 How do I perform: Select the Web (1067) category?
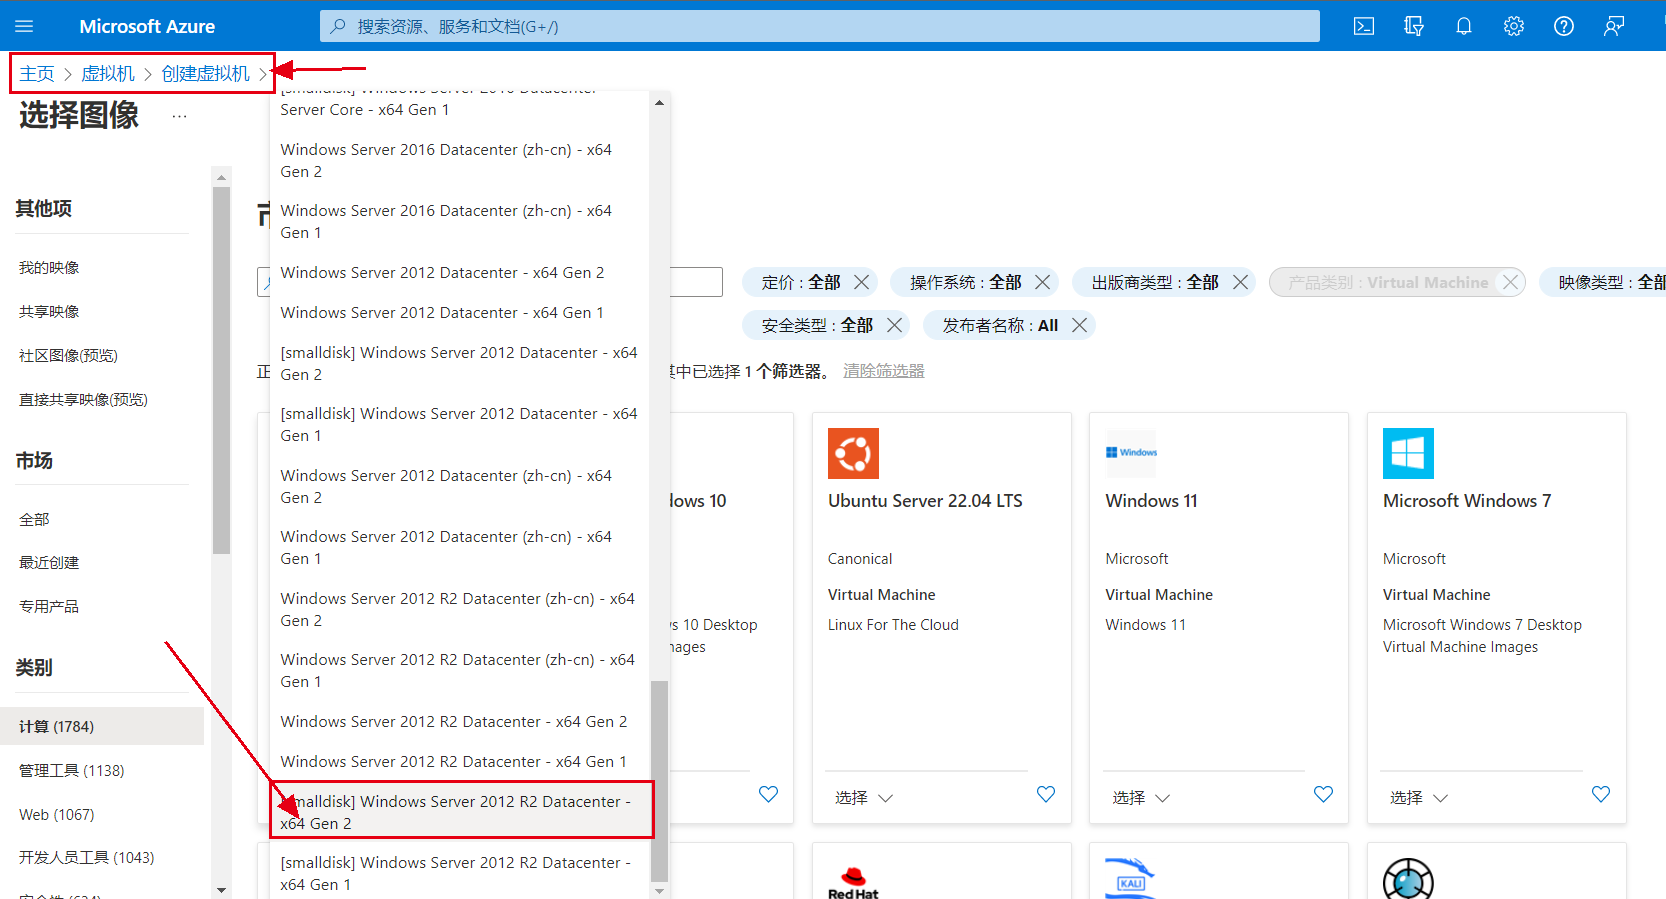(57, 814)
